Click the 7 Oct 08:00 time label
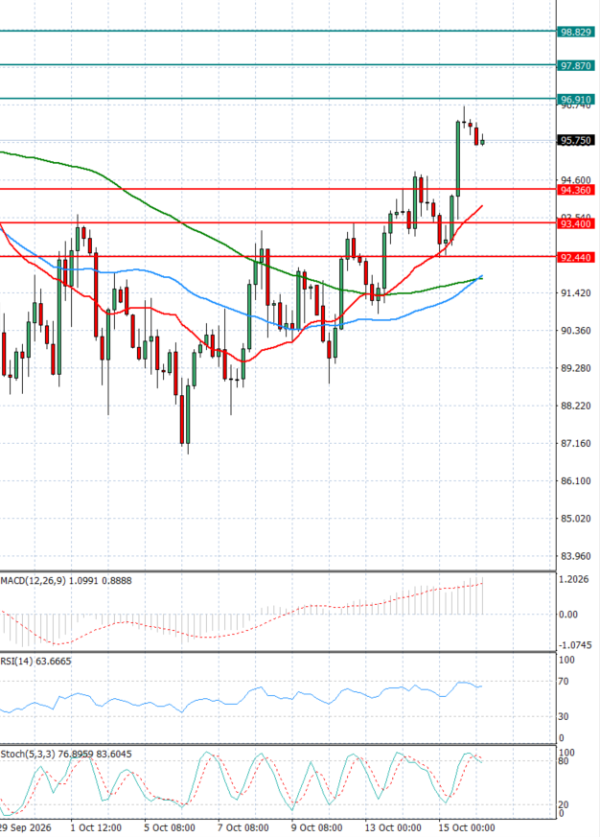600x837 pixels. [x=243, y=828]
